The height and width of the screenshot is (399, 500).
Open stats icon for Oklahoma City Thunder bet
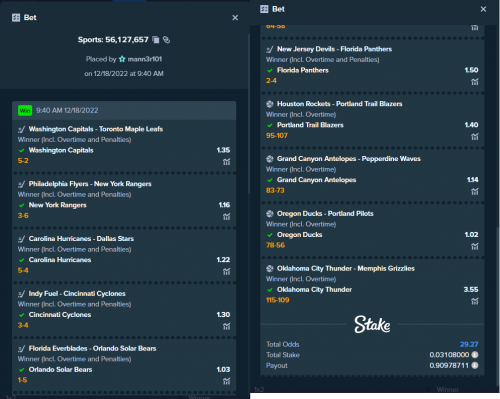point(475,301)
